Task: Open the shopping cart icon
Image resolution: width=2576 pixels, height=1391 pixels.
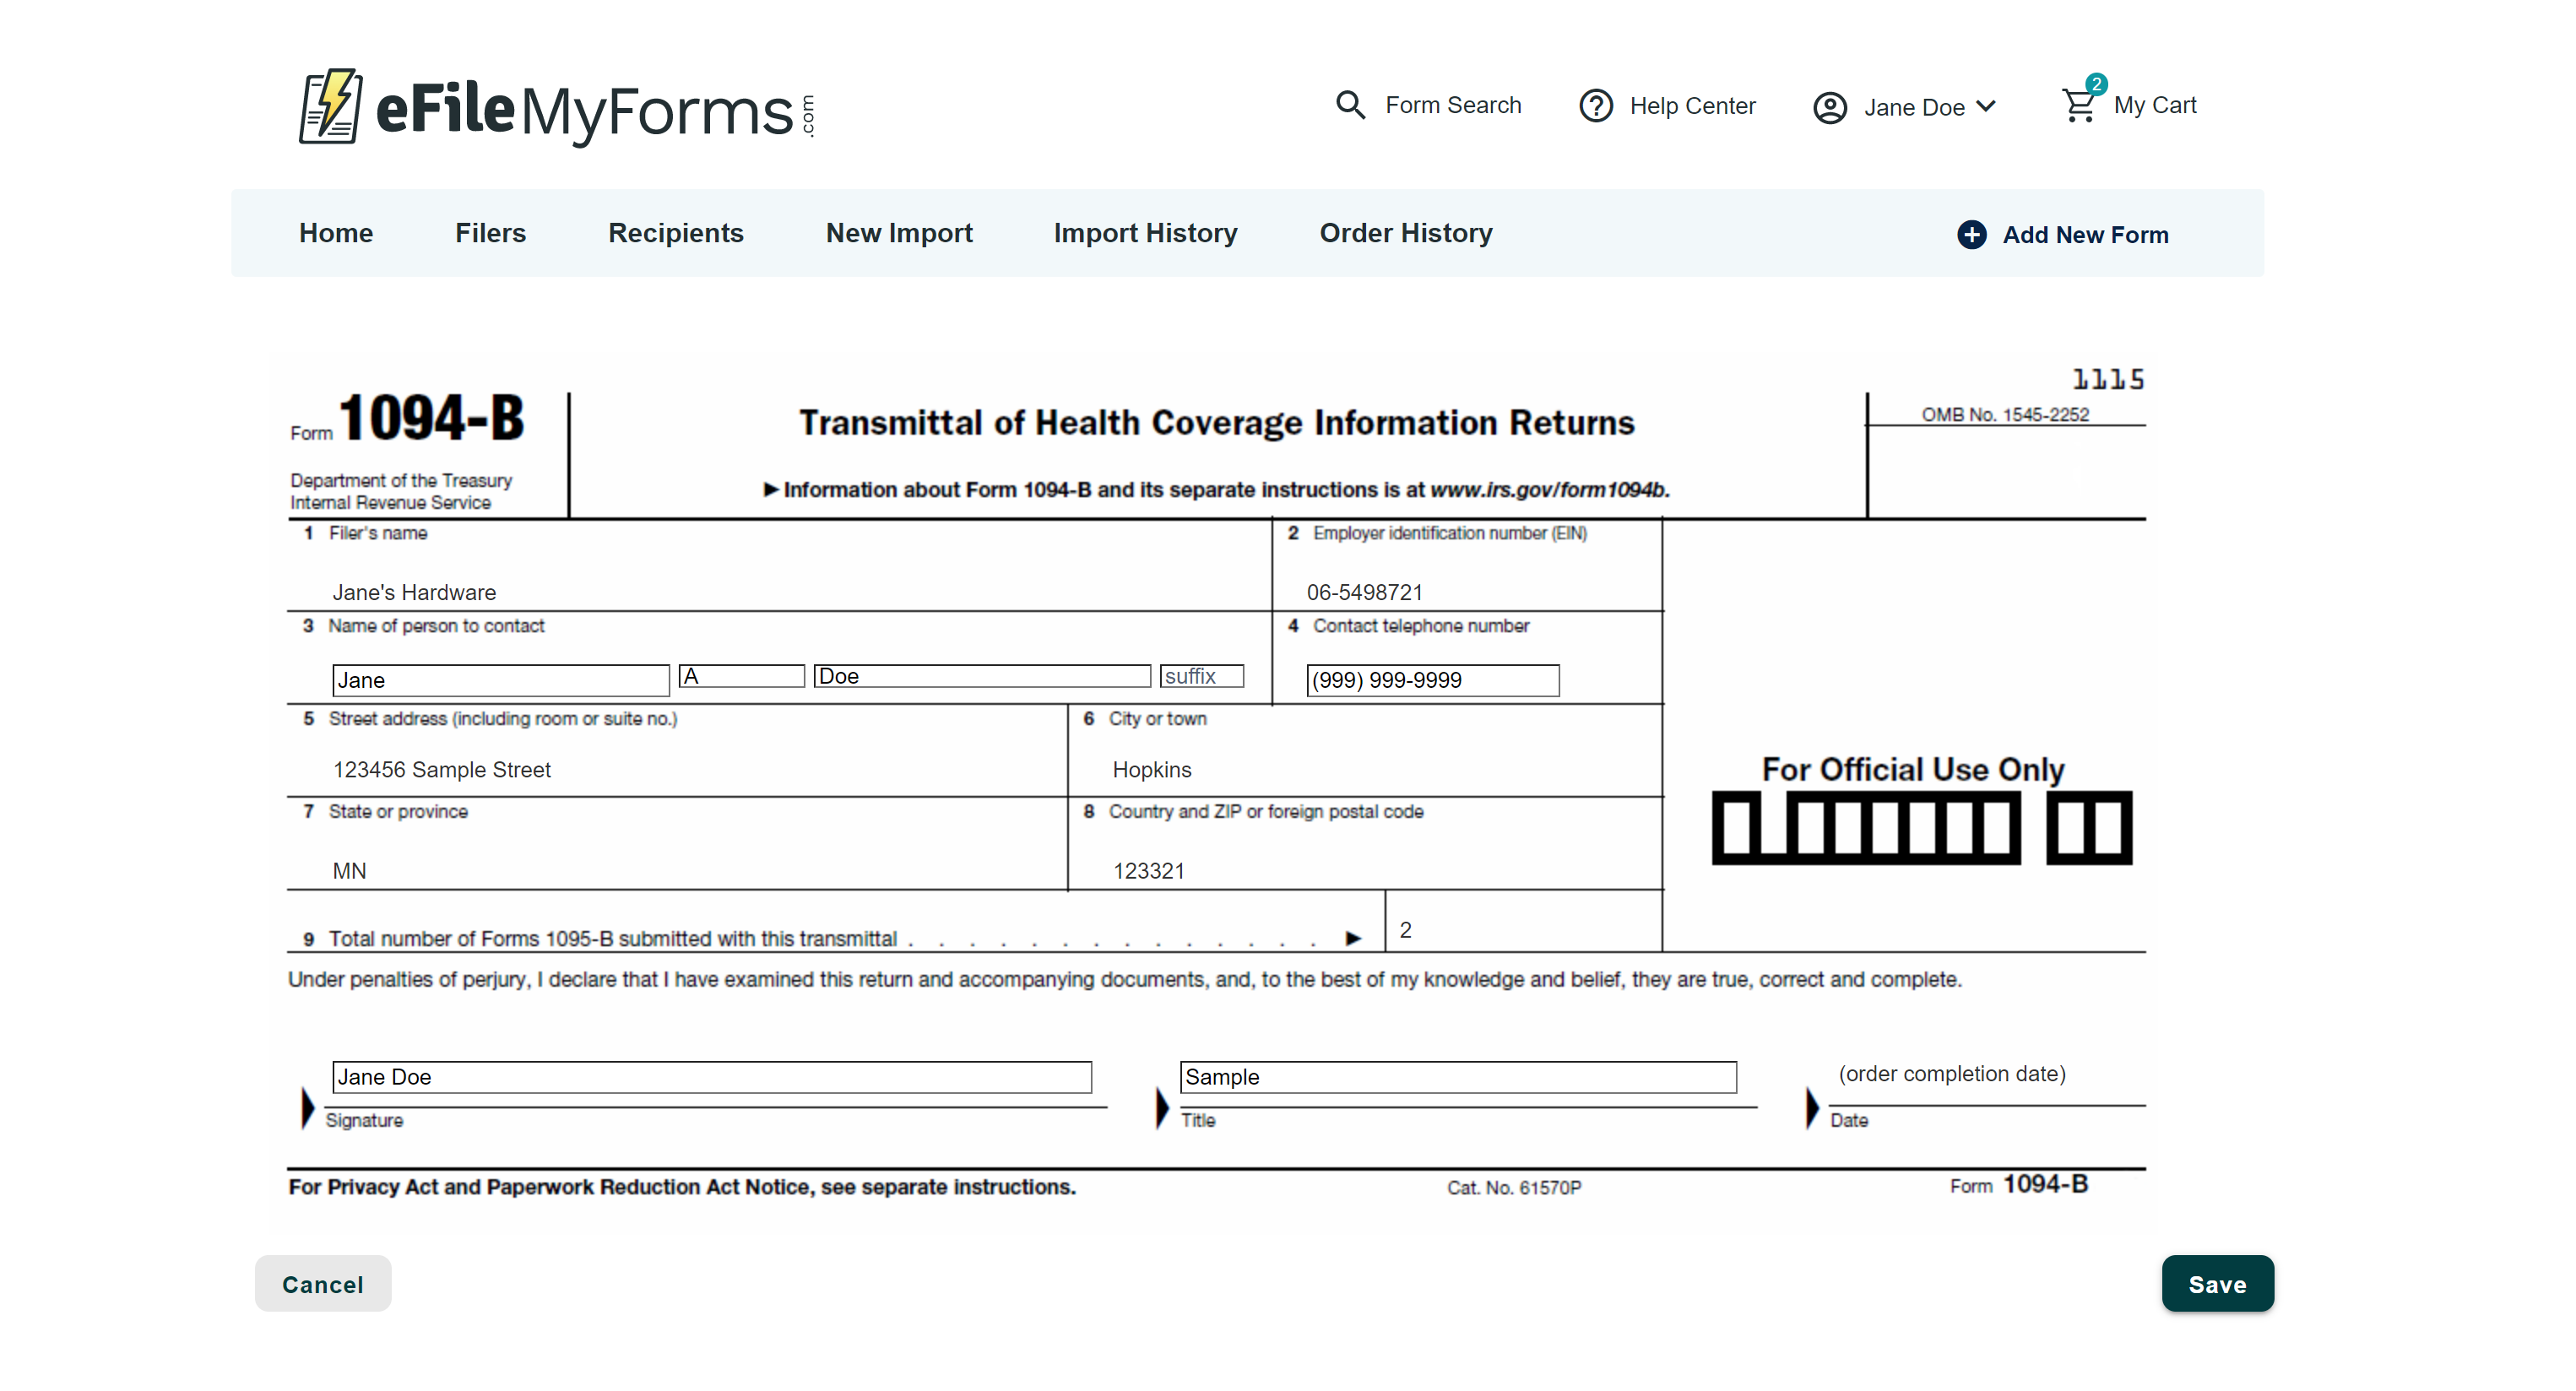Action: pyautogui.click(x=2078, y=107)
